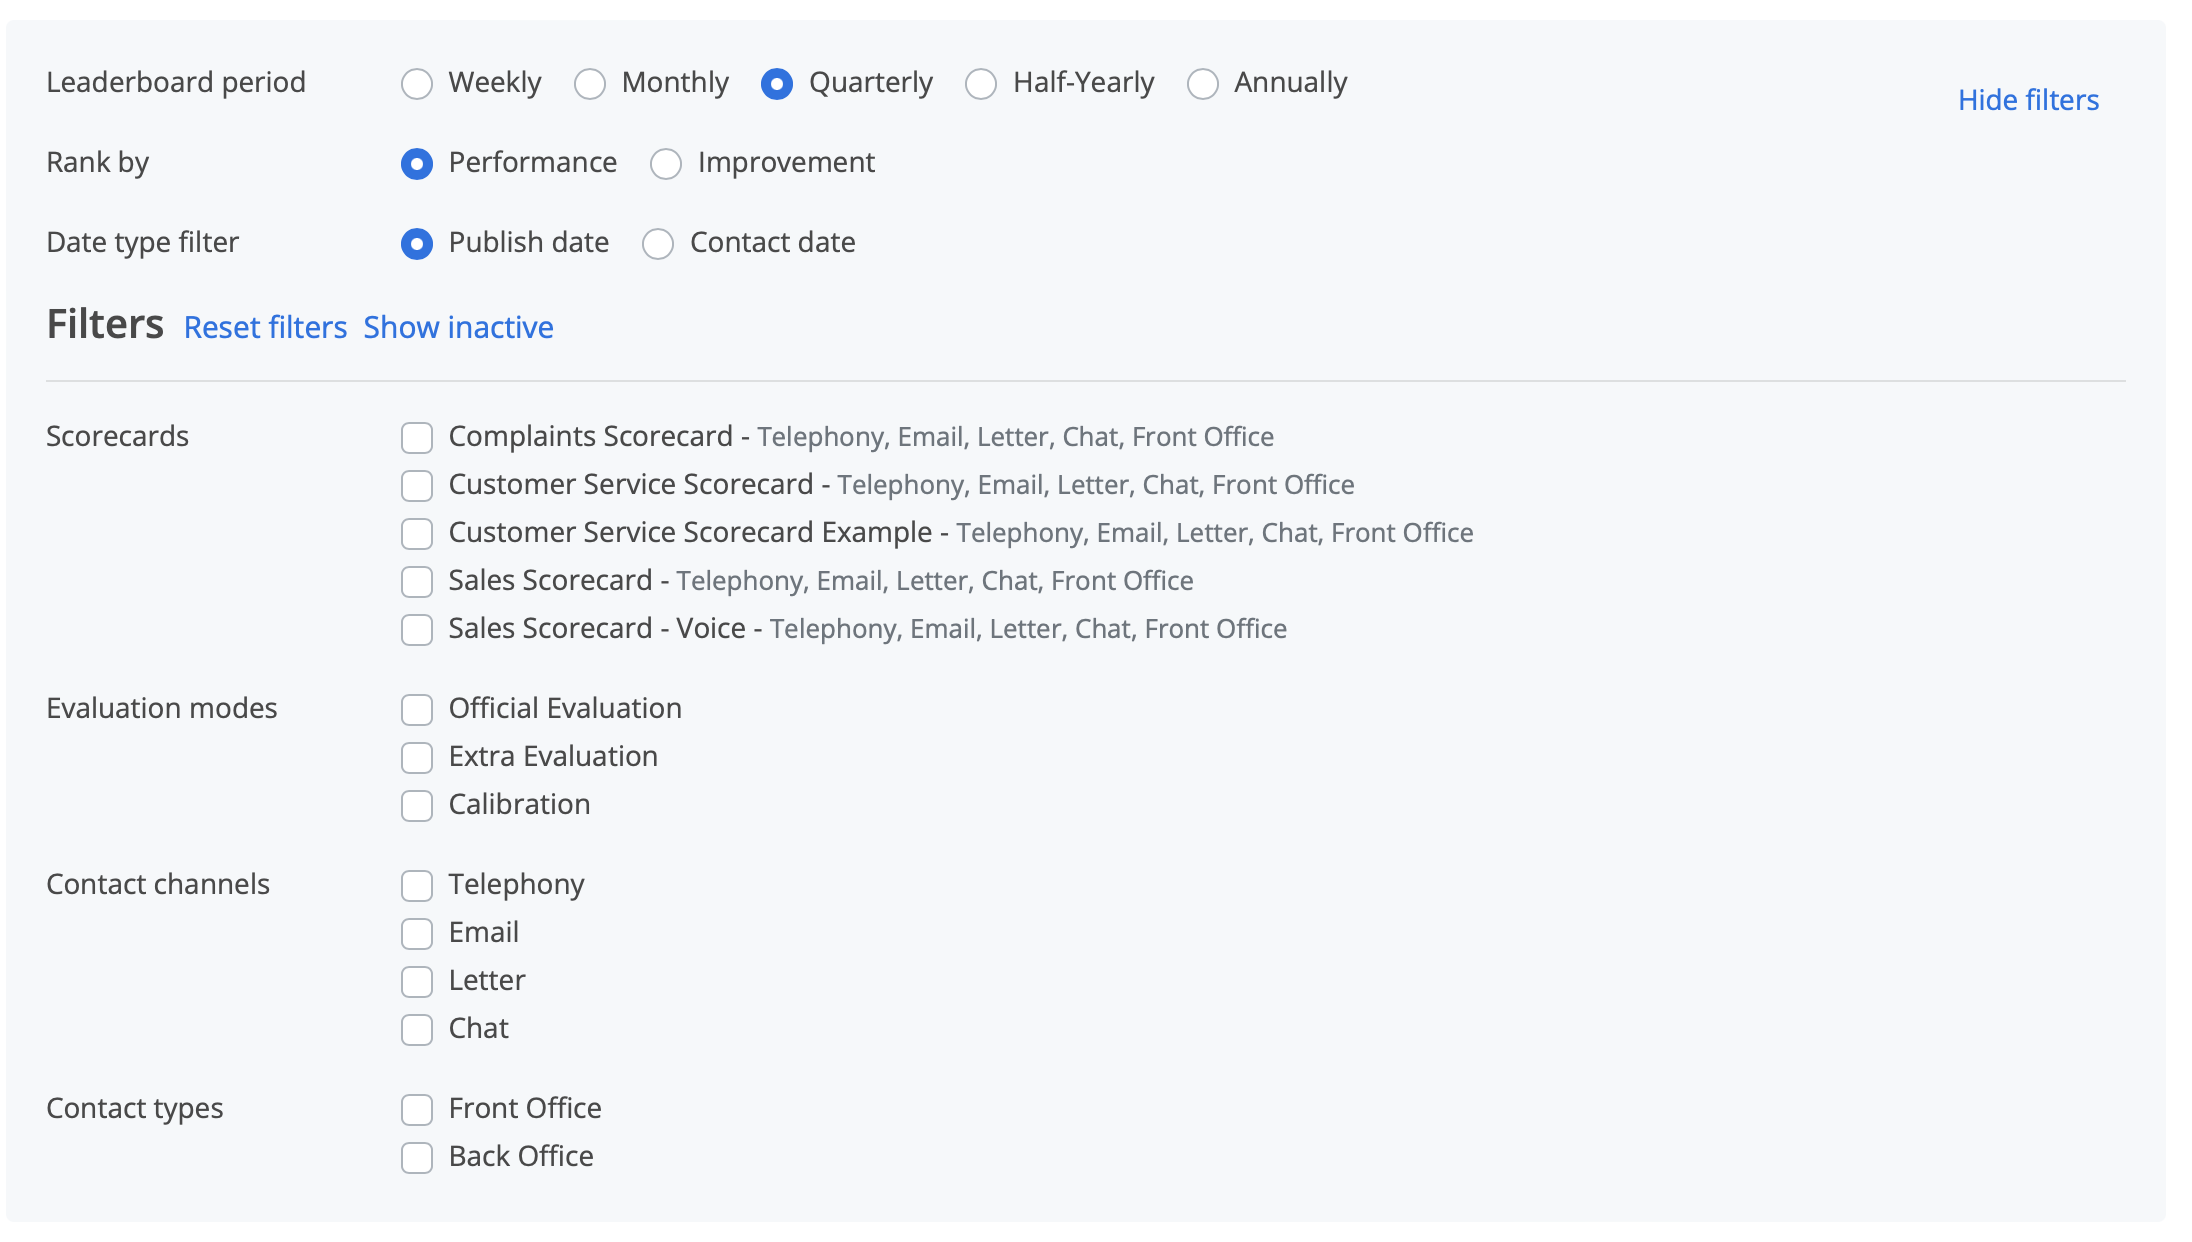The image size is (2192, 1242).
Task: Click the Hide filters link
Action: [2028, 100]
